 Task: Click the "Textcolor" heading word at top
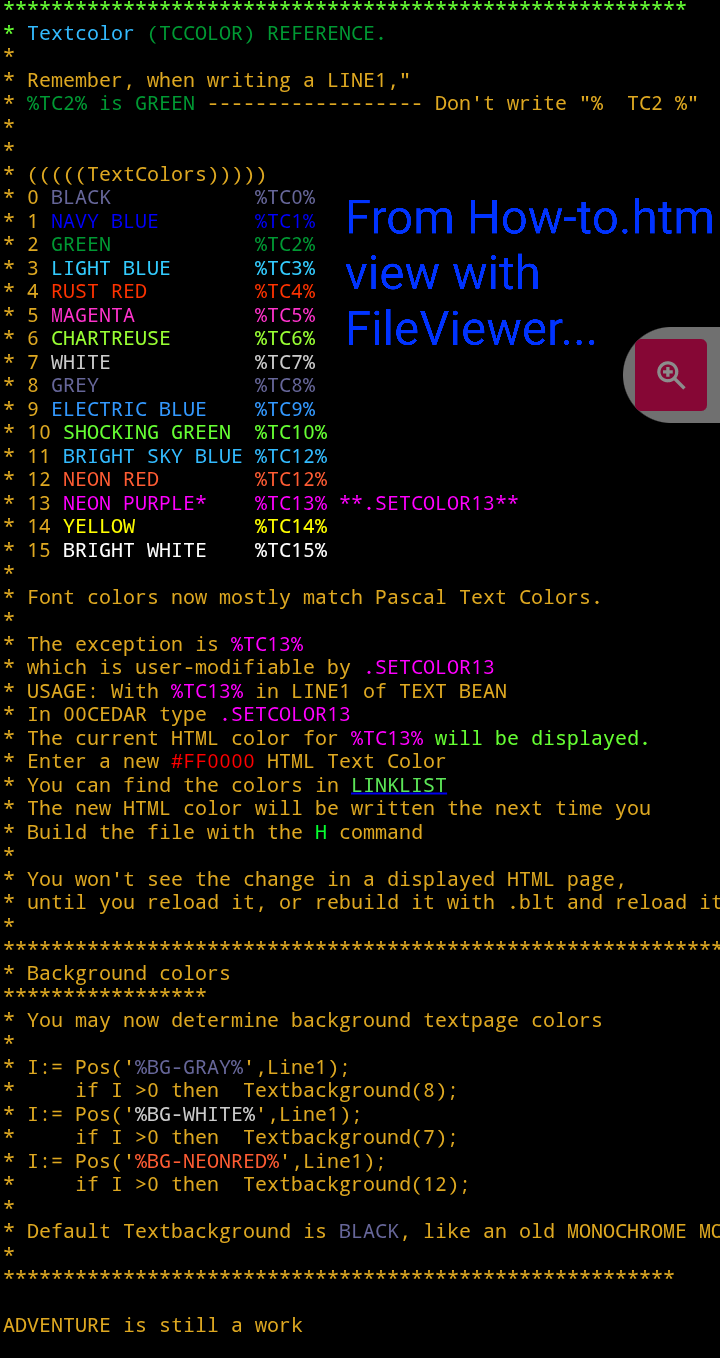click(x=80, y=33)
